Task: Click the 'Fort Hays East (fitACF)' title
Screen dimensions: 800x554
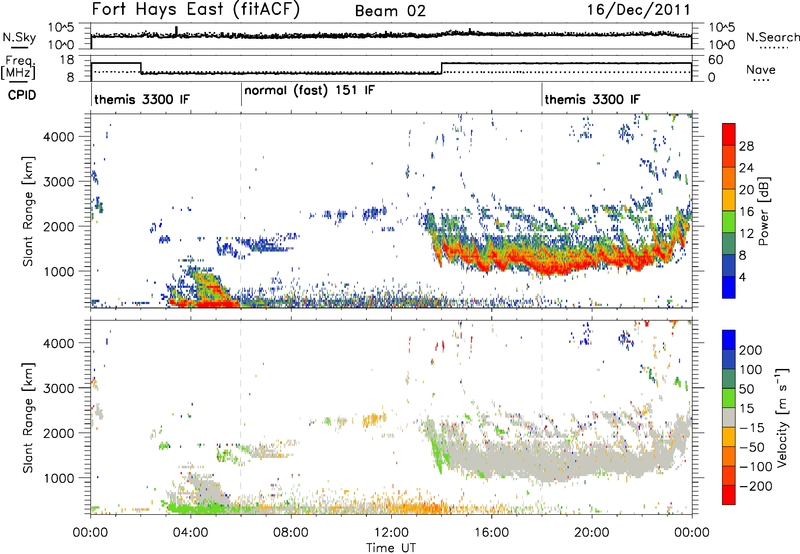Action: pyautogui.click(x=196, y=9)
